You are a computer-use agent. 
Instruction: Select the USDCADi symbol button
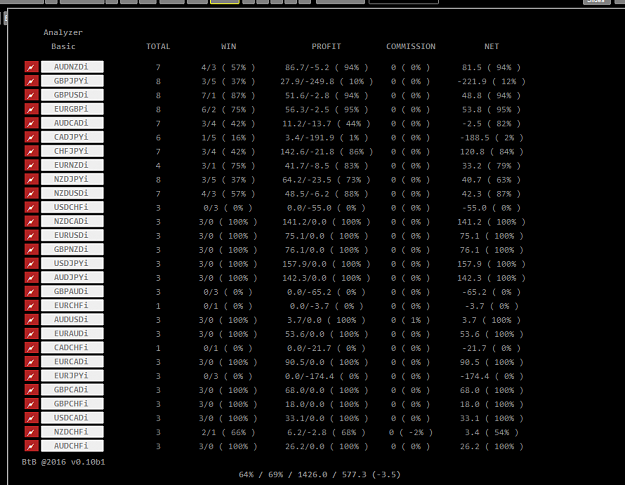coord(72,418)
